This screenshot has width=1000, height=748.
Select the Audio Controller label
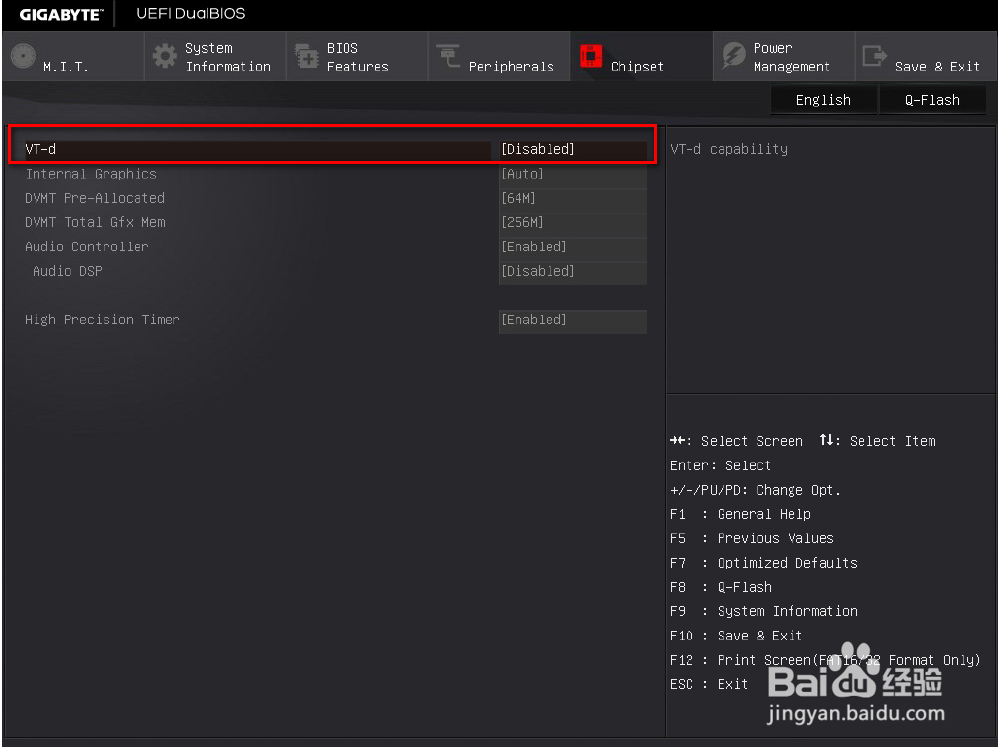(87, 247)
